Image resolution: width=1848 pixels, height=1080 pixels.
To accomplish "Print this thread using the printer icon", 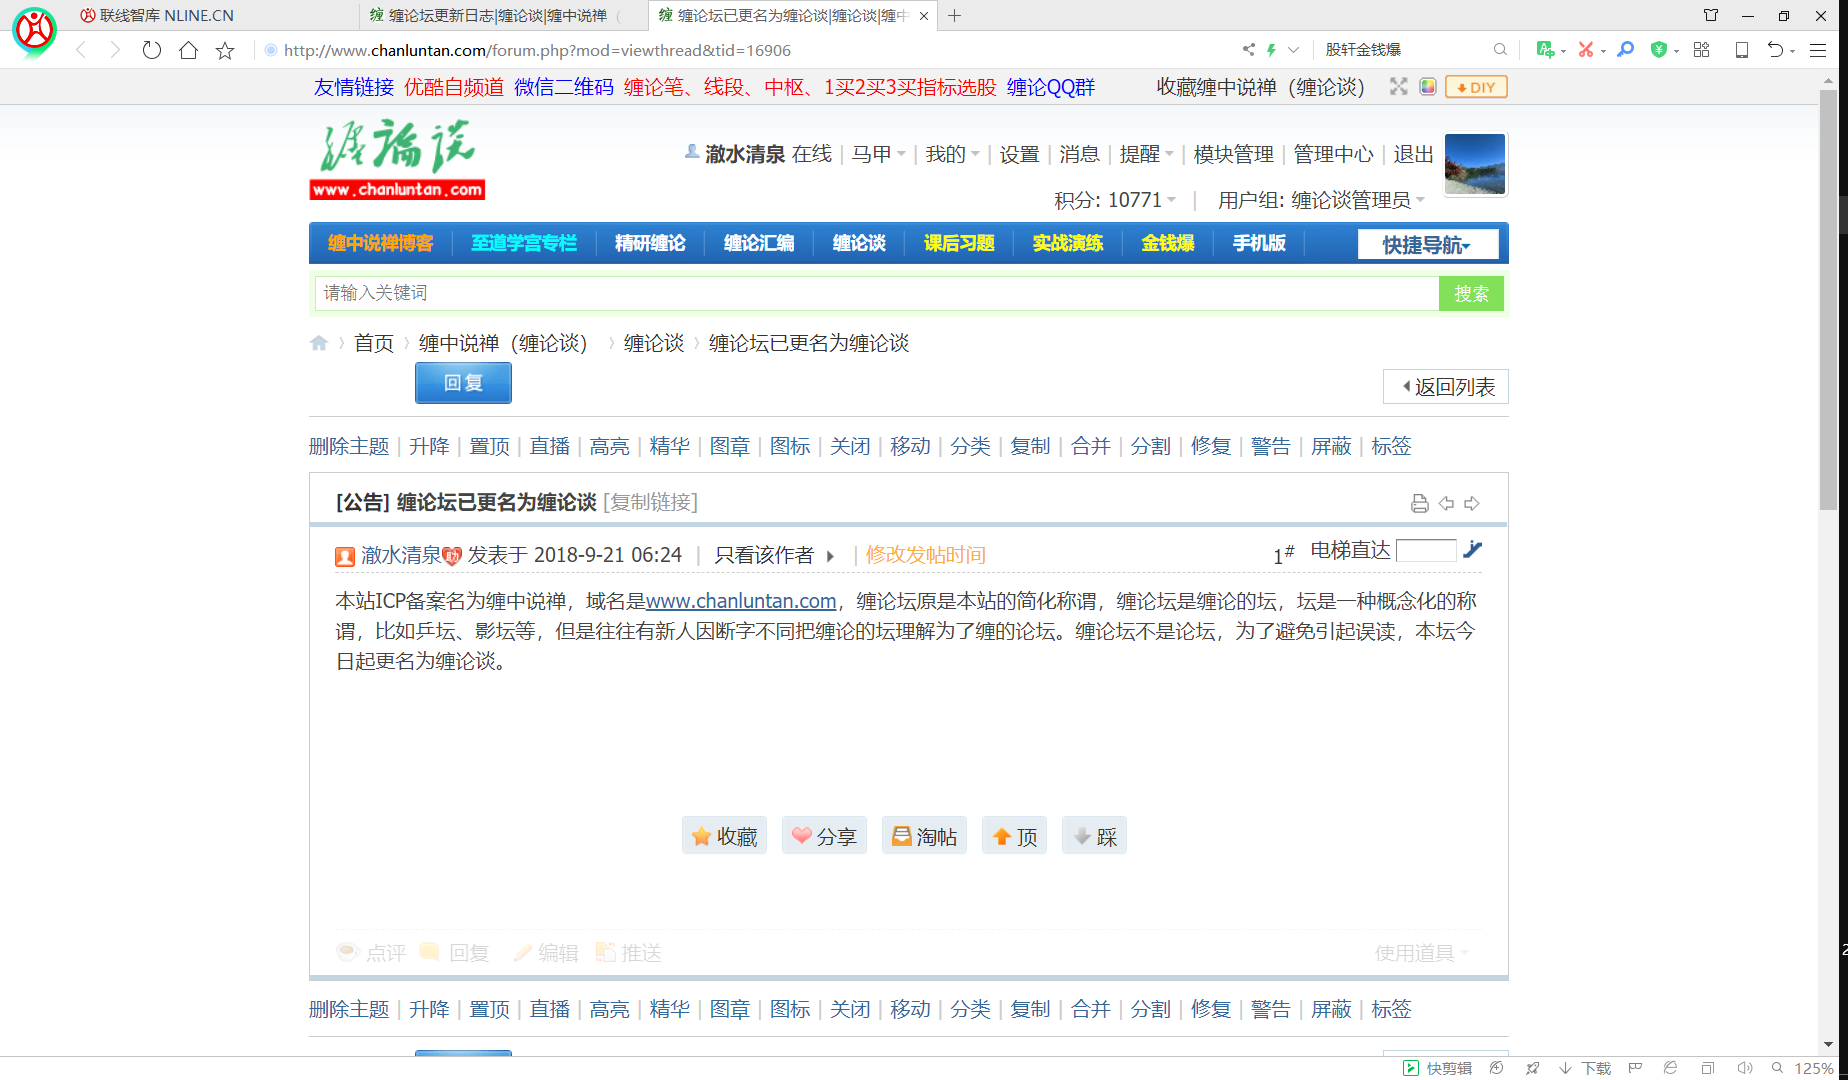I will [1420, 503].
